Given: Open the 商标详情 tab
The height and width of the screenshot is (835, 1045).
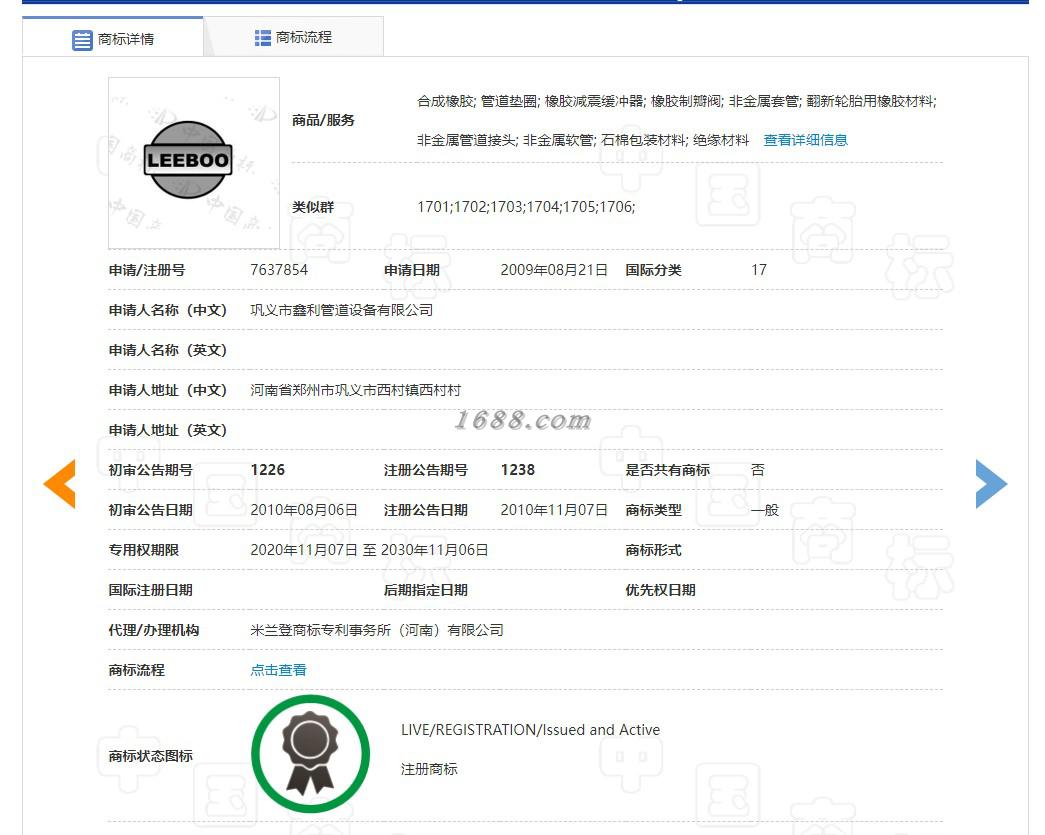Looking at the screenshot, I should coord(113,39).
